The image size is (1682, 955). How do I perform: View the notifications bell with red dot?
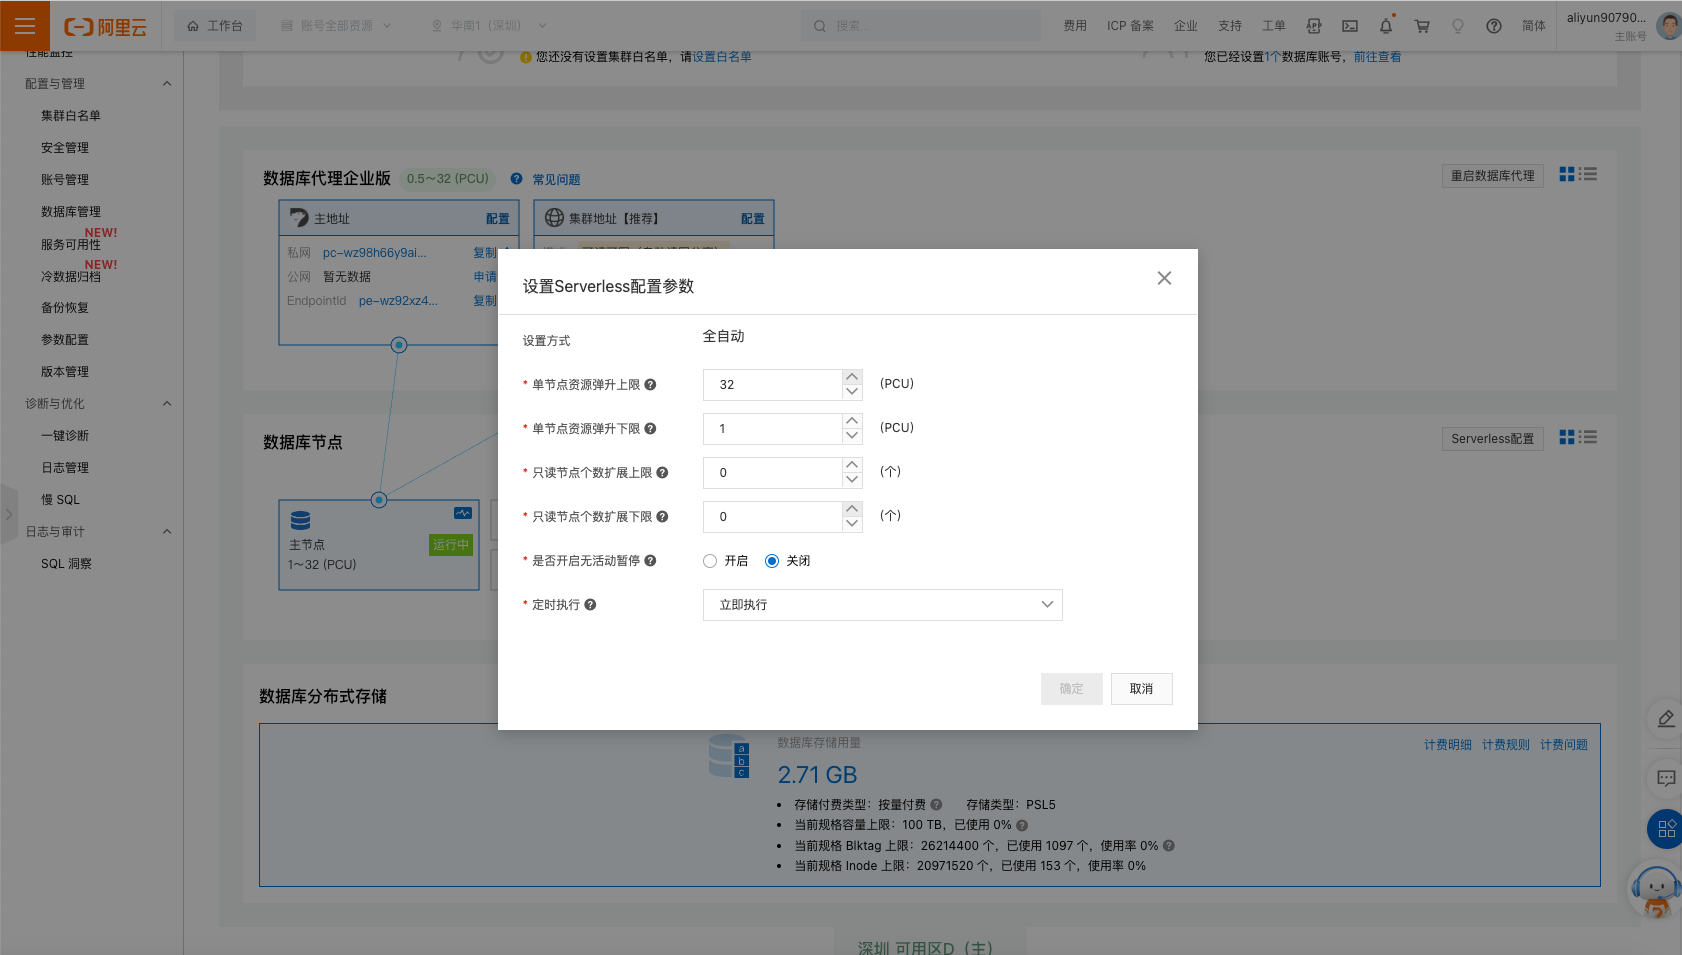click(1386, 26)
